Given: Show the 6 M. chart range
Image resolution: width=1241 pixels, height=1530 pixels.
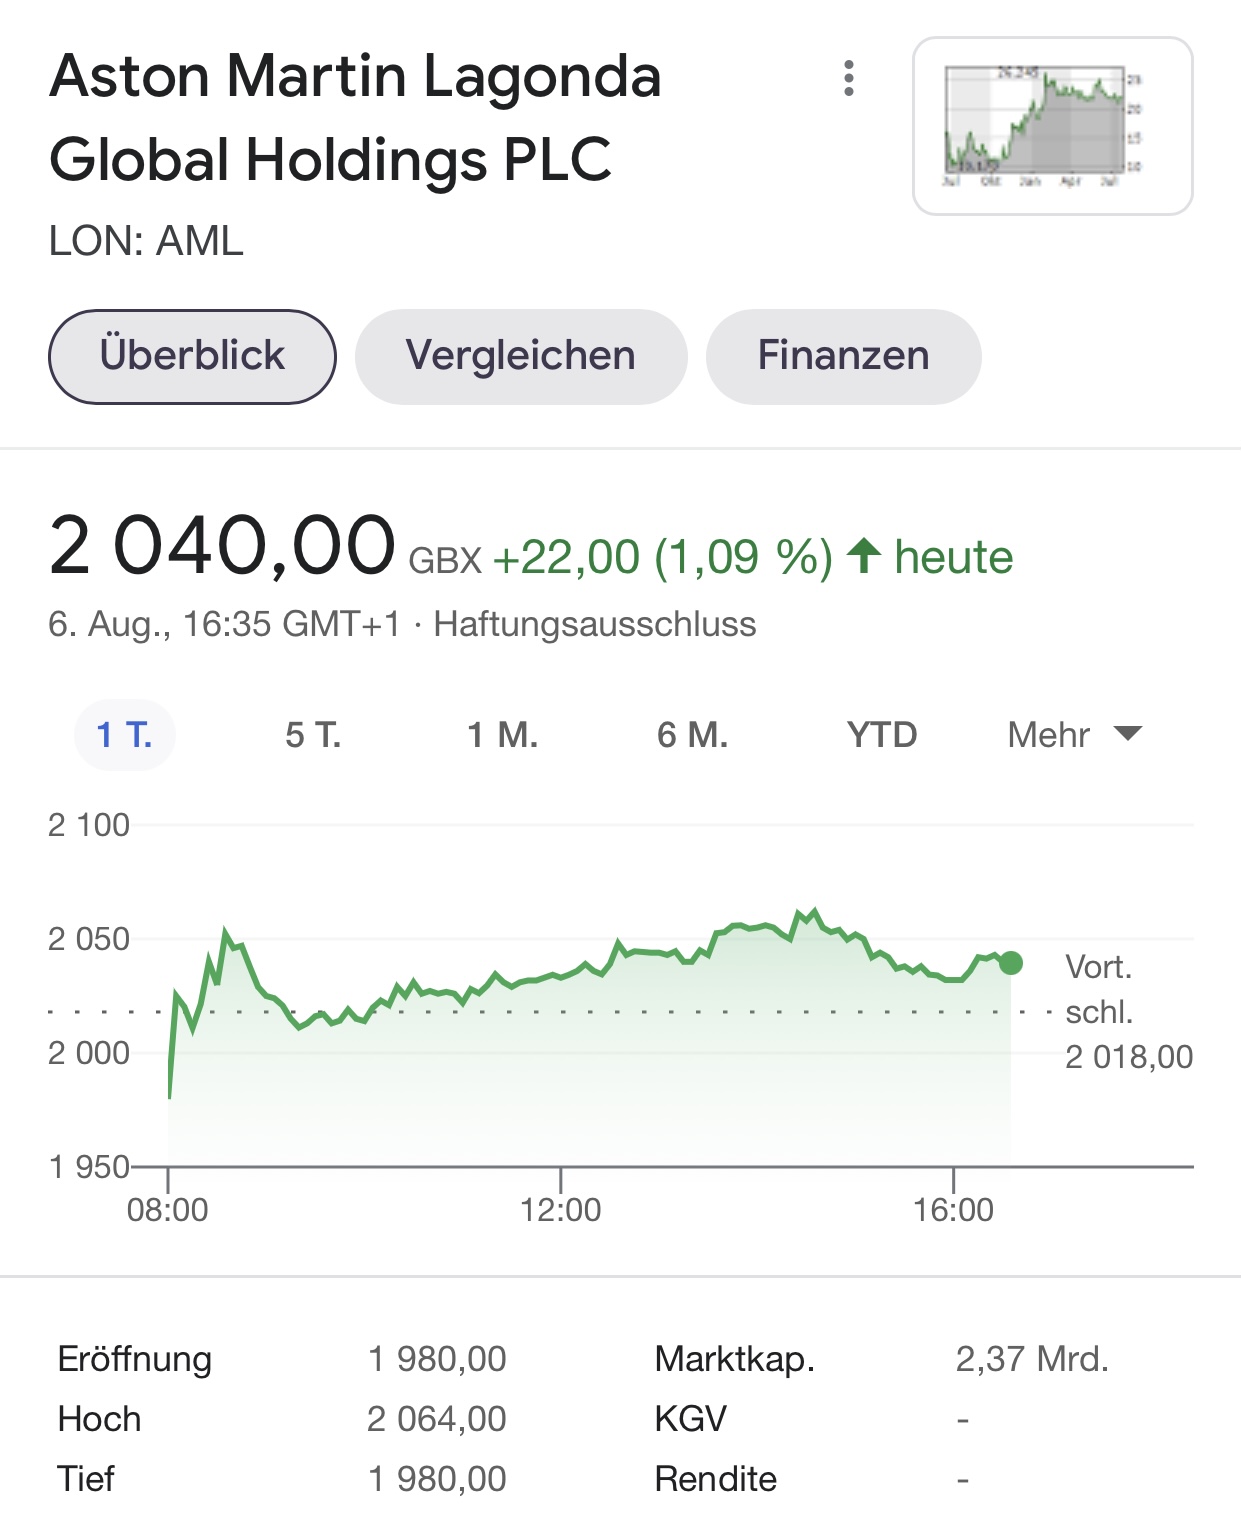Looking at the screenshot, I should 692,735.
